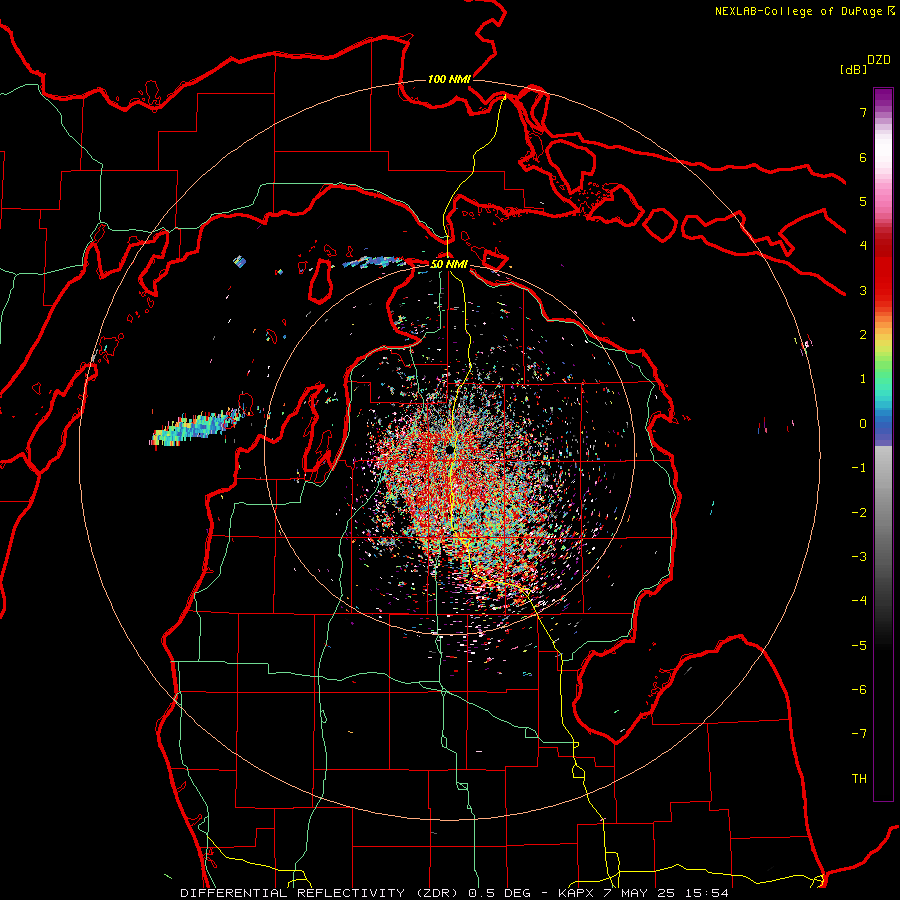The height and width of the screenshot is (900, 900).
Task: Click the TH threshold label on scale
Action: click(x=859, y=779)
